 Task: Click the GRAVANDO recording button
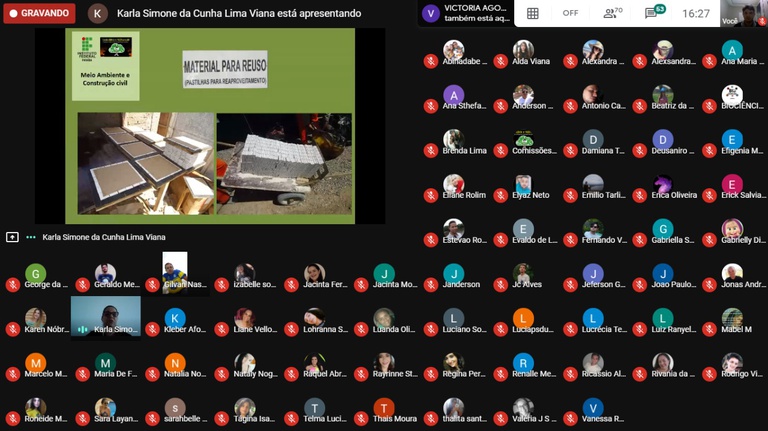point(39,13)
